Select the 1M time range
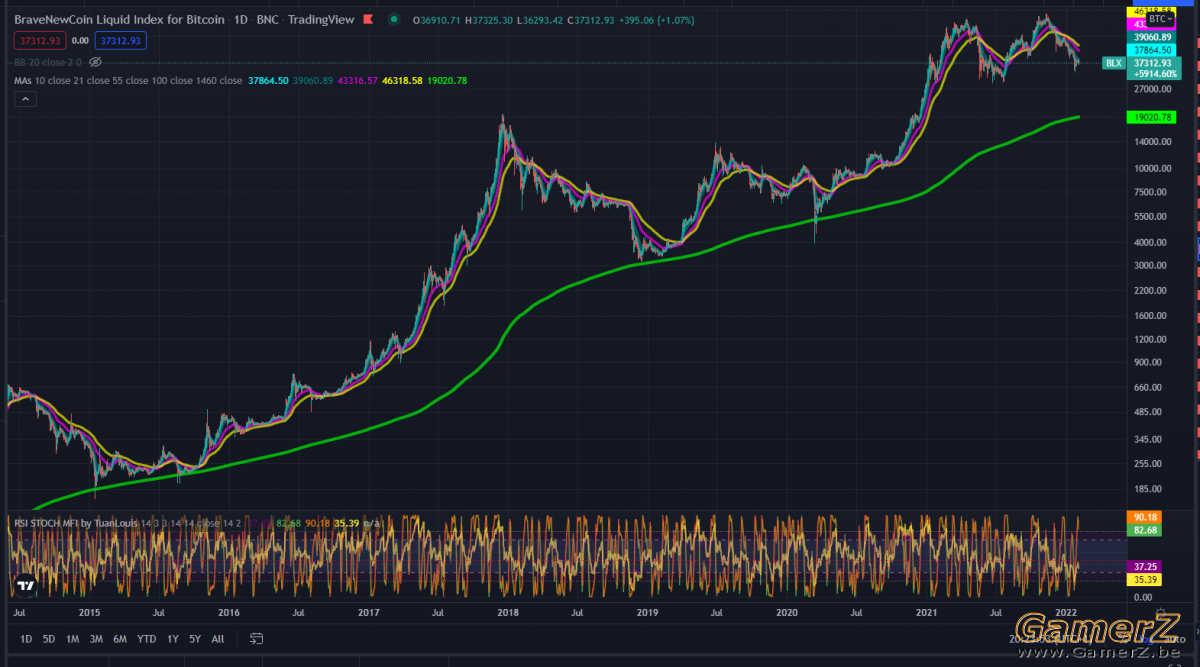 (x=72, y=638)
